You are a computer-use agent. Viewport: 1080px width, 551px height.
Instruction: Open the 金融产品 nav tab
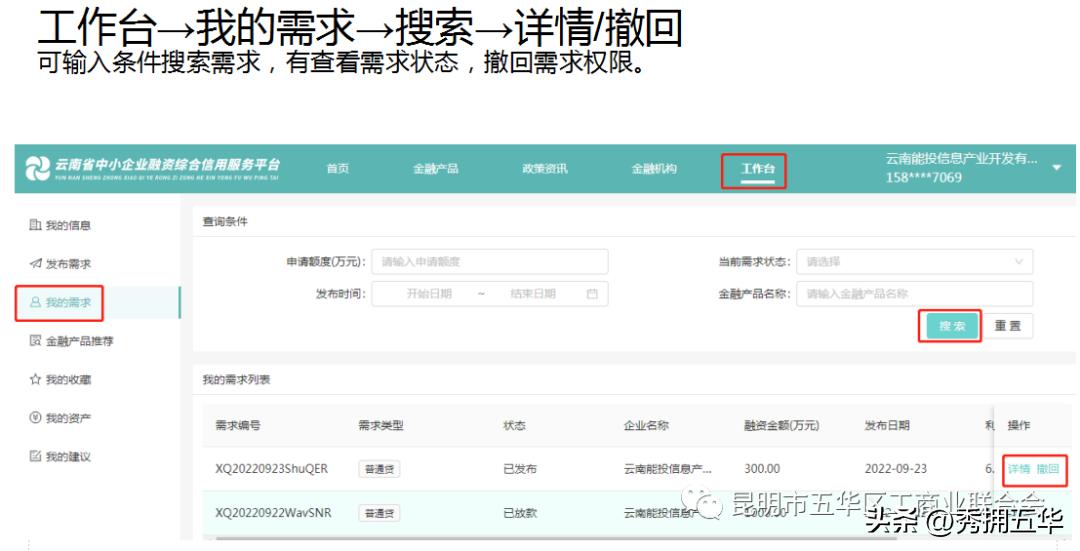tap(435, 169)
